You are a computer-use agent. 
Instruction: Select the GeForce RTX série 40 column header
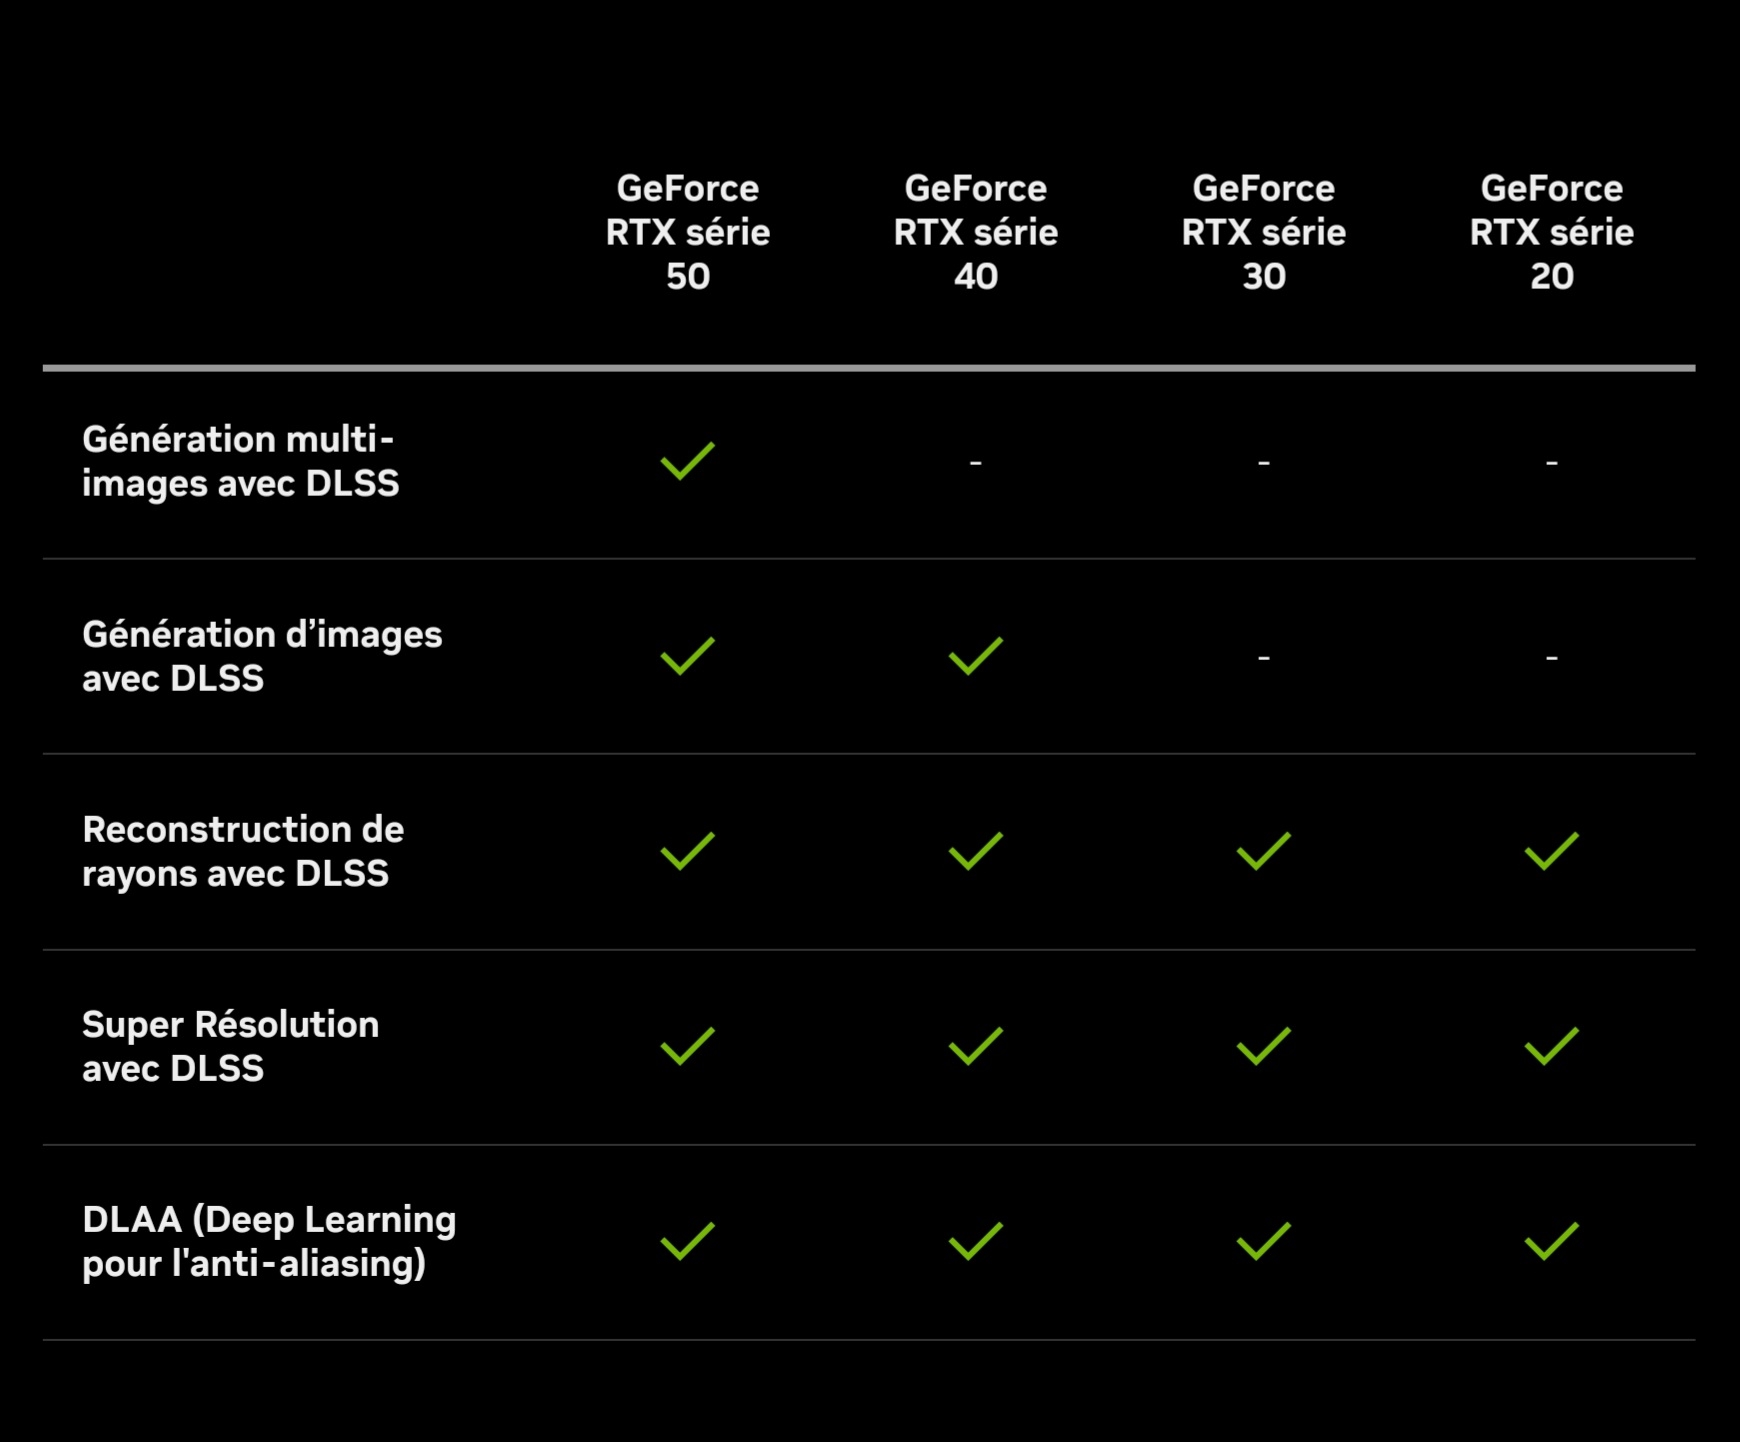click(x=976, y=232)
